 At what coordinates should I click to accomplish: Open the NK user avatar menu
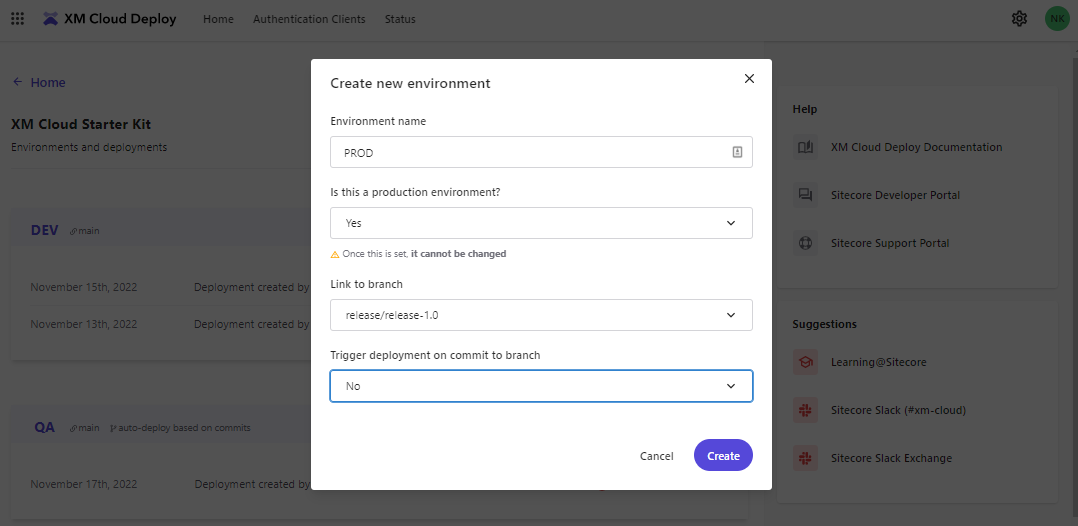(x=1056, y=19)
